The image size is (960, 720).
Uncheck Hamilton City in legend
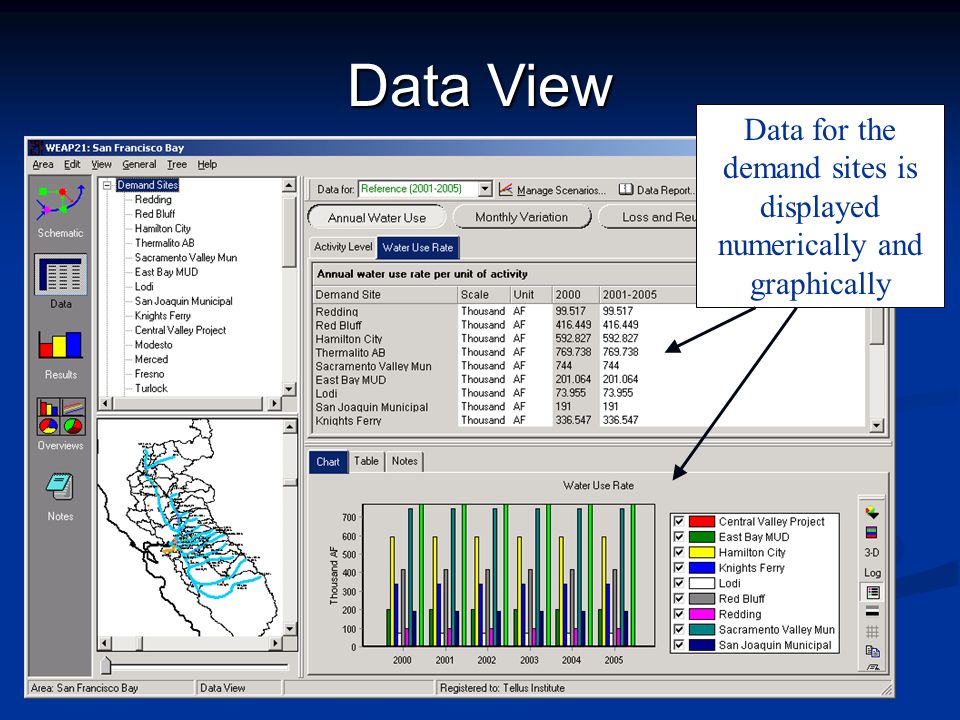pos(678,552)
